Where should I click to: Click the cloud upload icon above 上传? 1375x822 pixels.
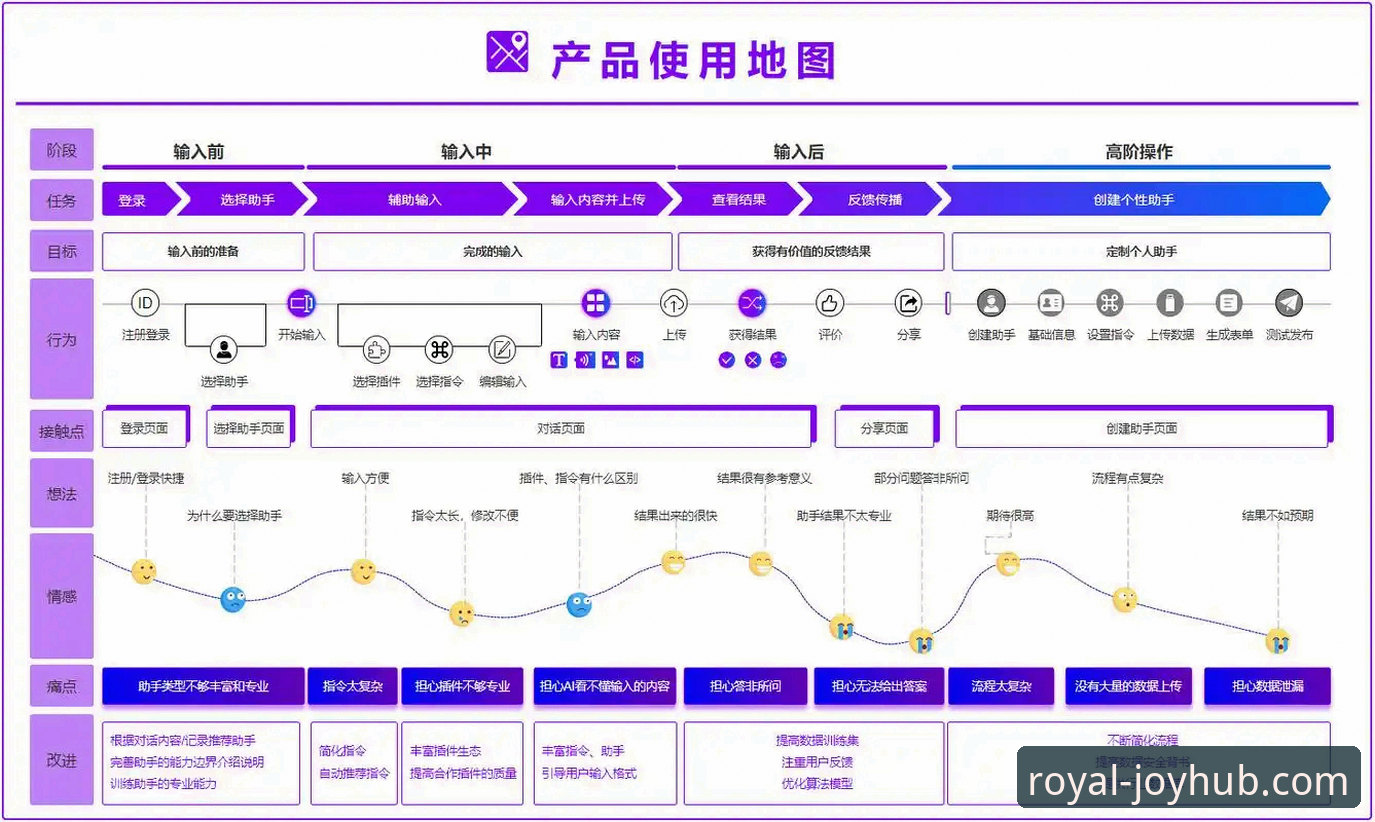point(674,303)
